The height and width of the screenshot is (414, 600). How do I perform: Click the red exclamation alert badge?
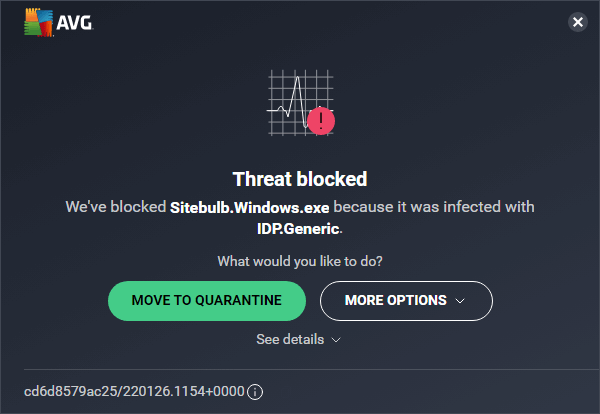click(321, 121)
